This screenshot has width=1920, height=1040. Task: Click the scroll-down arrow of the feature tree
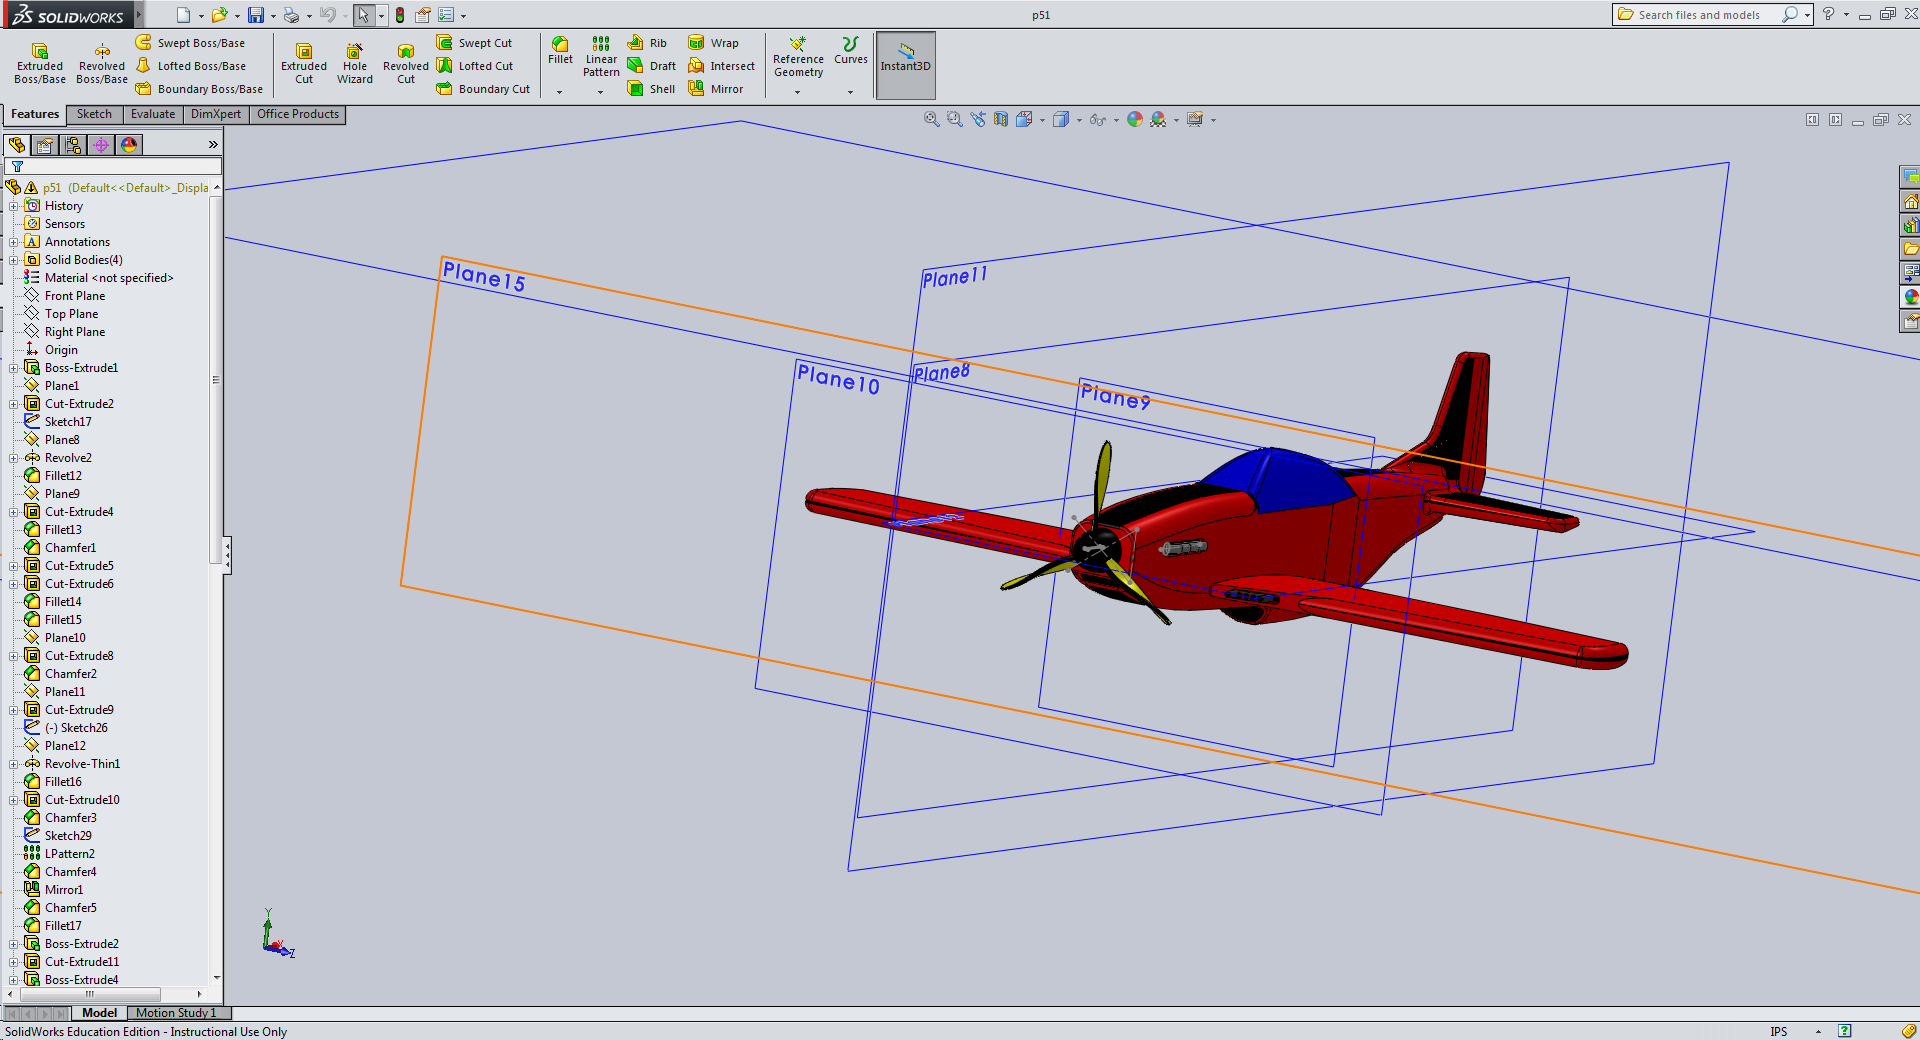pos(216,978)
